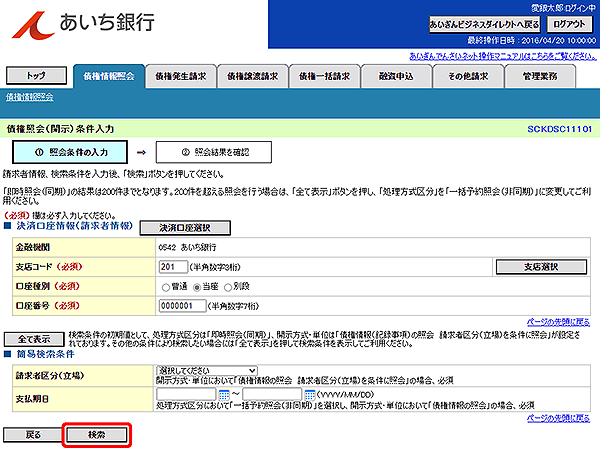Click step 2 照会結果を確認 box

(214, 152)
